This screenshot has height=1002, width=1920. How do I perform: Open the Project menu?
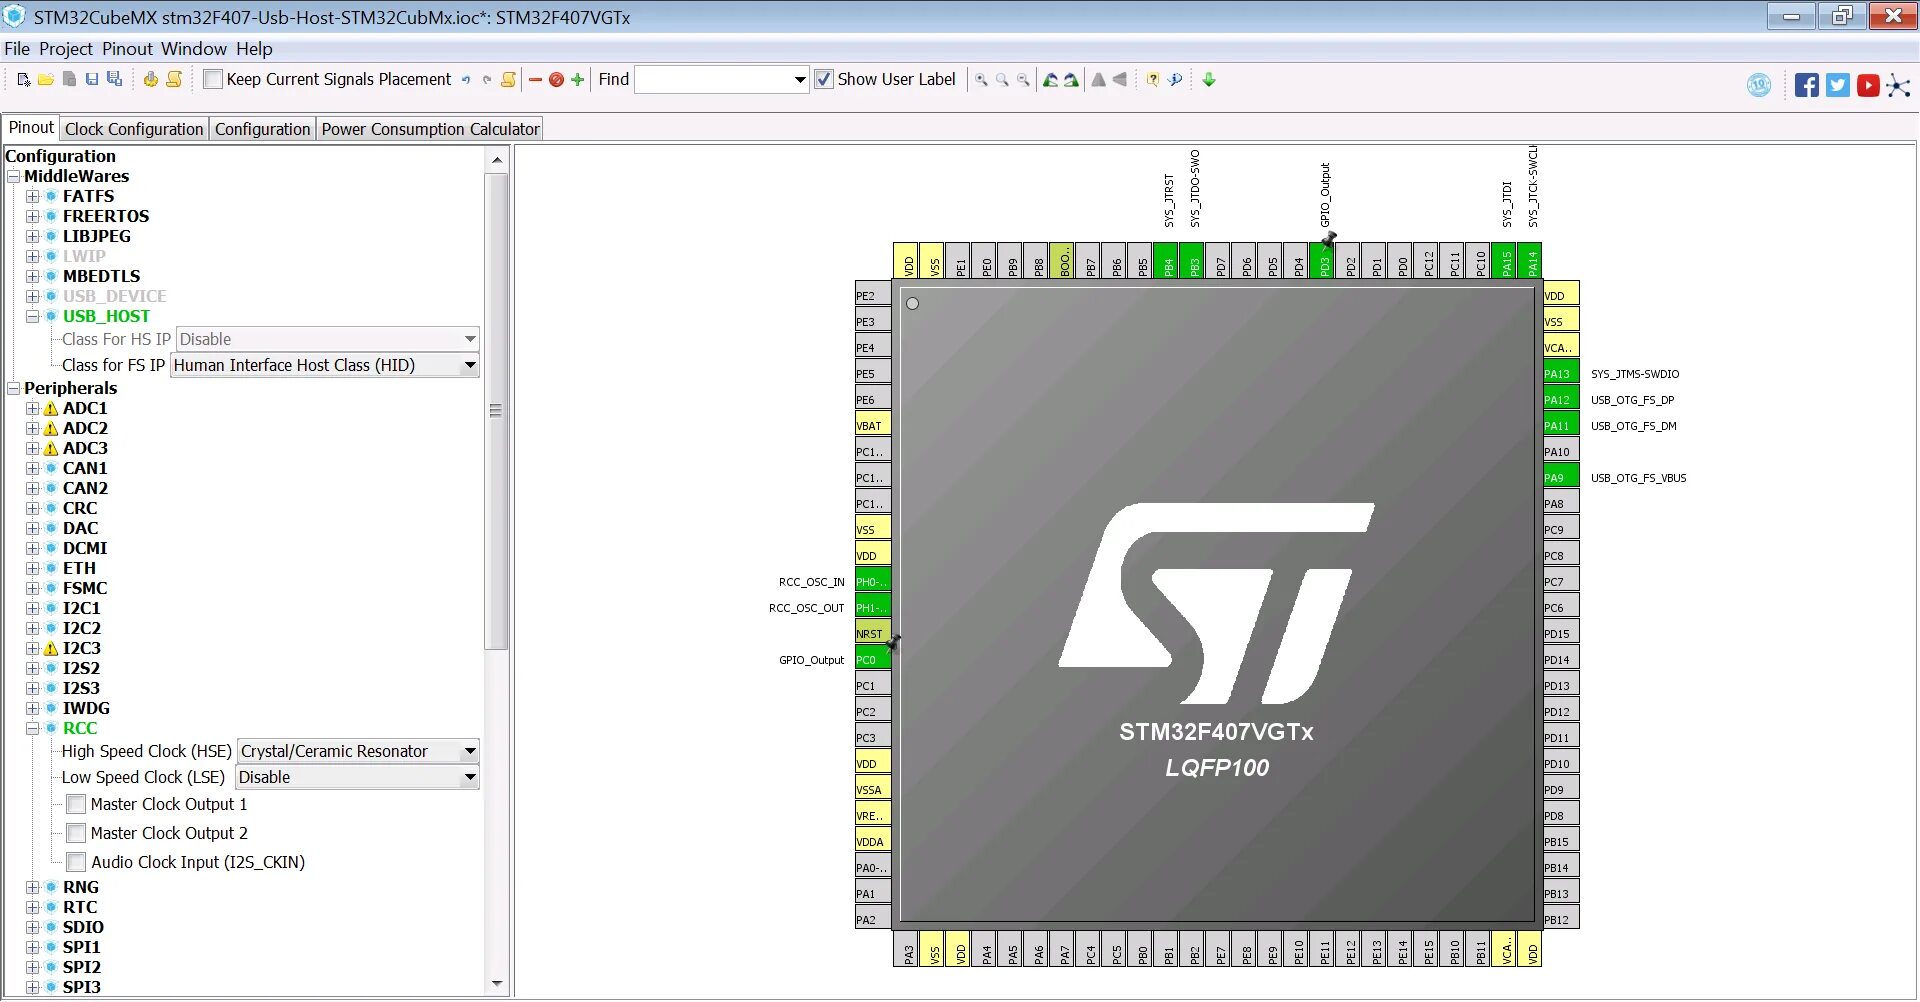tap(66, 49)
